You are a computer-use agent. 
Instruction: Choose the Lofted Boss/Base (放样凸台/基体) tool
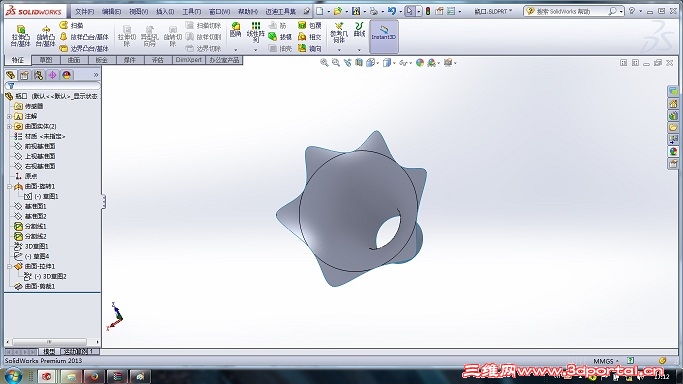(84, 37)
